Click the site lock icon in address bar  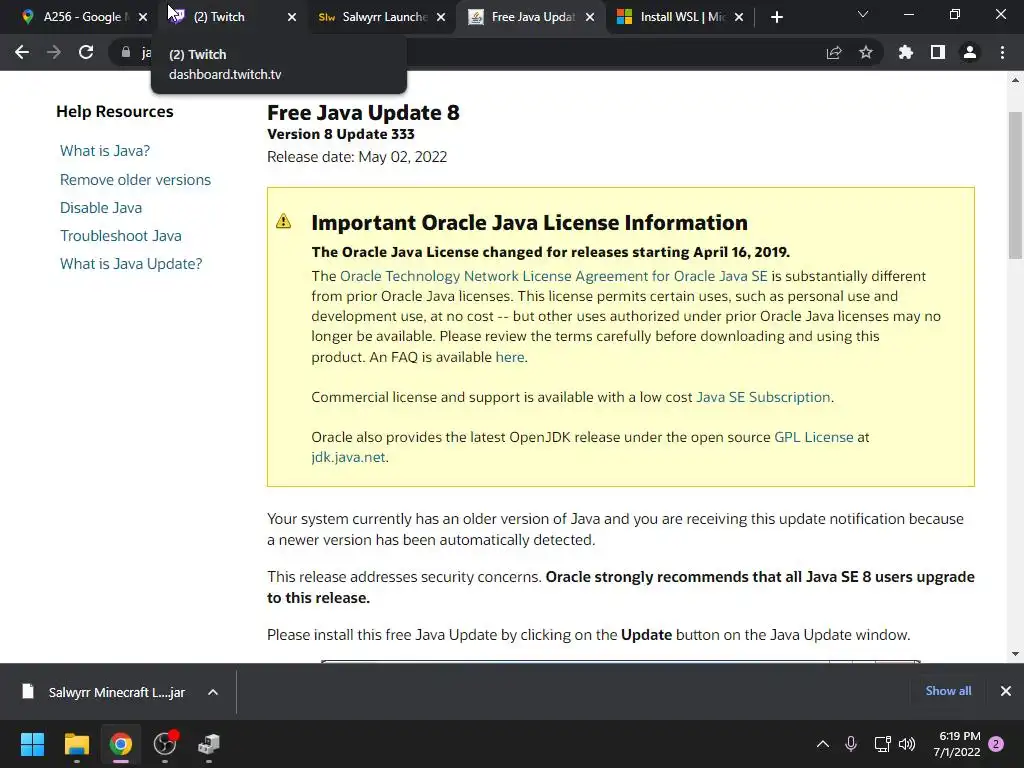tap(125, 52)
